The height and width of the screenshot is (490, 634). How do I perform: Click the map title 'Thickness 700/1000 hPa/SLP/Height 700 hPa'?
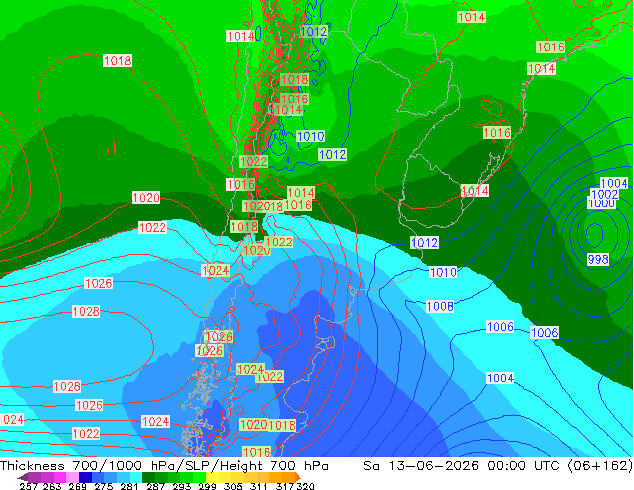tap(164, 466)
